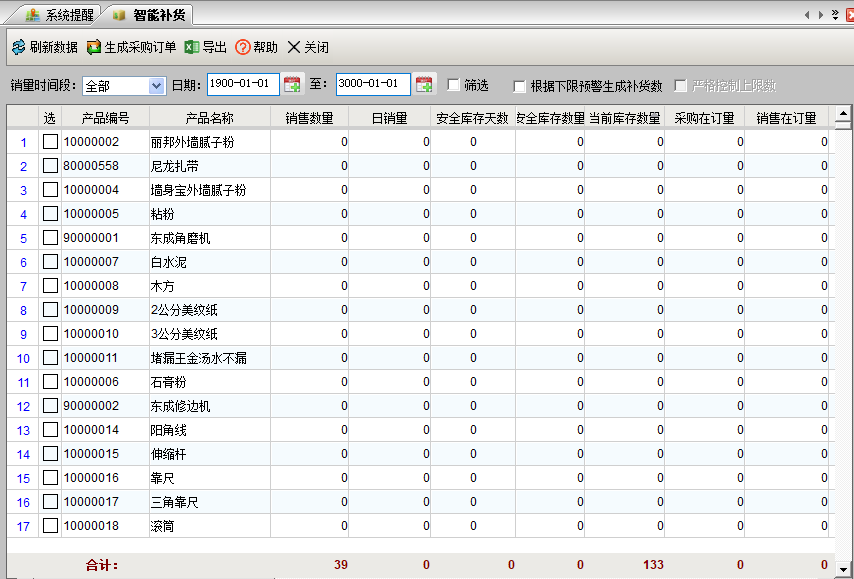
Task: Click the 销售在订量 column header
Action: pyautogui.click(x=786, y=118)
